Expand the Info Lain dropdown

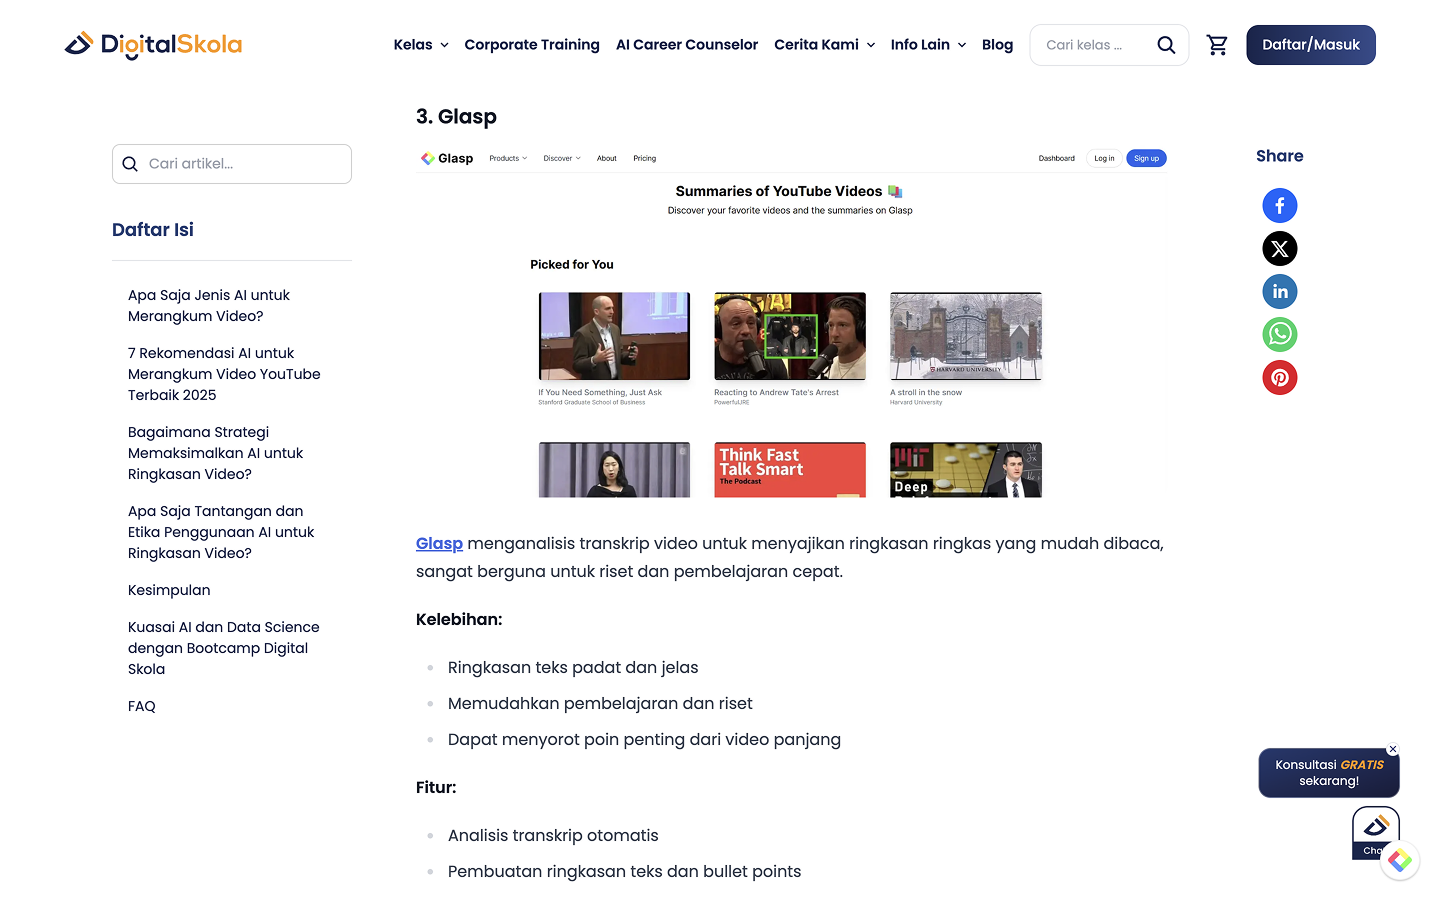[929, 45]
